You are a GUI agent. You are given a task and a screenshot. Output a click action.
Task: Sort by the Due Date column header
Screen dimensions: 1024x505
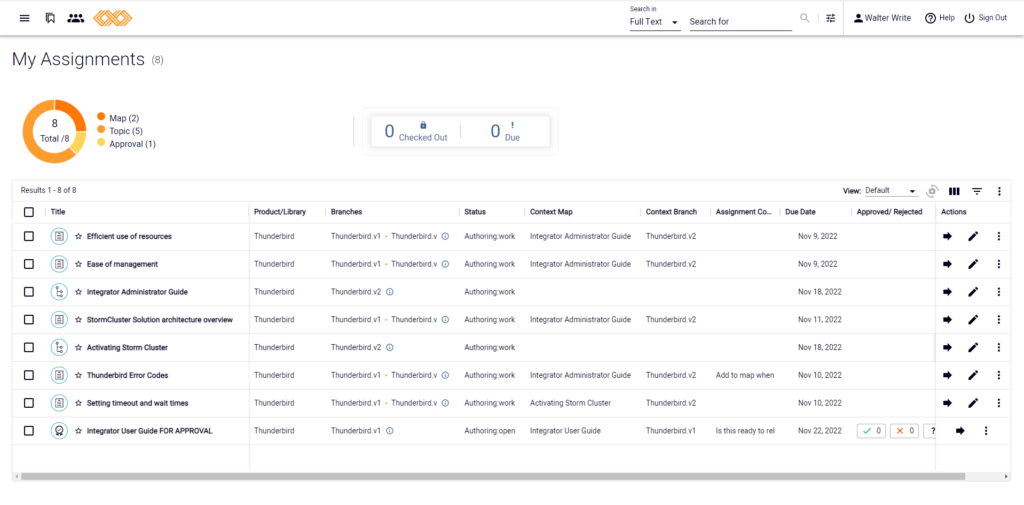[800, 212]
